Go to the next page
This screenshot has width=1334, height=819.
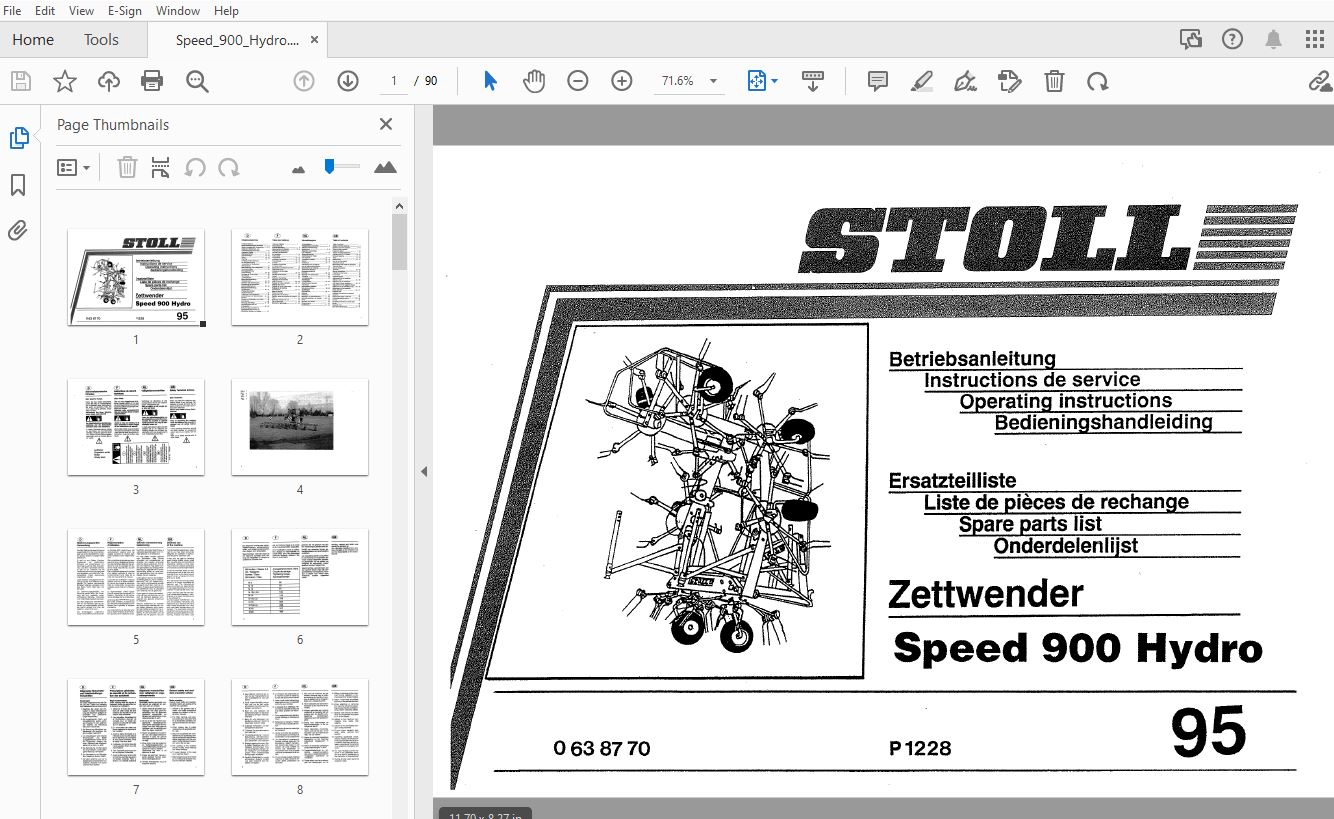[348, 81]
